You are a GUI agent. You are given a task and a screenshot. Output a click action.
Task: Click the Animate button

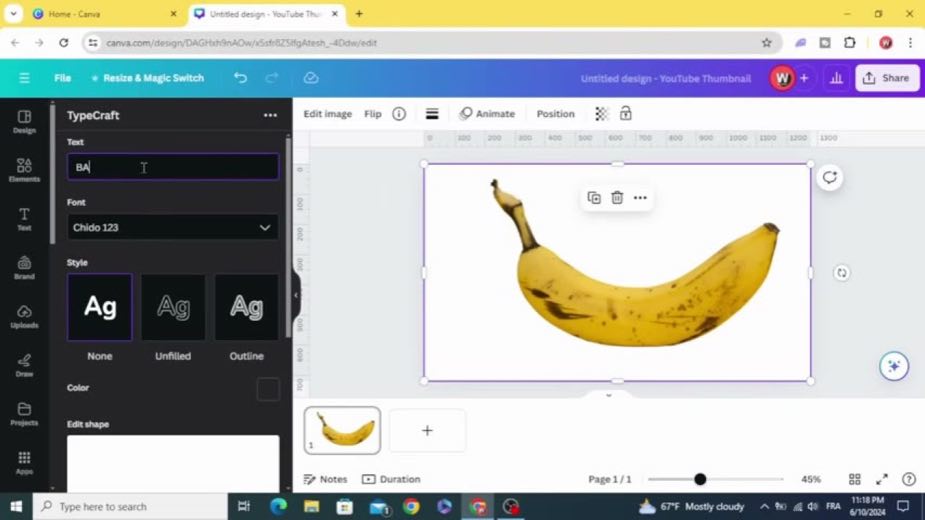[x=487, y=113]
